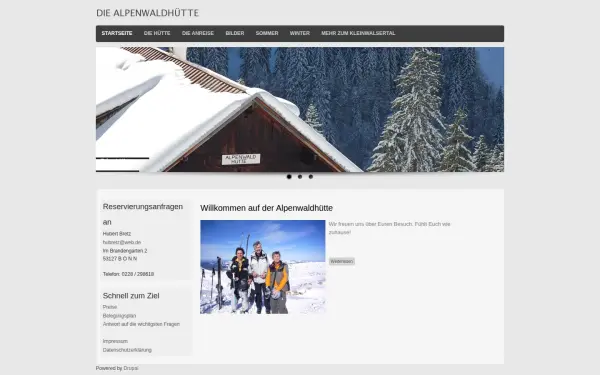600x375 pixels.
Task: Open the Belegungsplan link
Action: 119,316
